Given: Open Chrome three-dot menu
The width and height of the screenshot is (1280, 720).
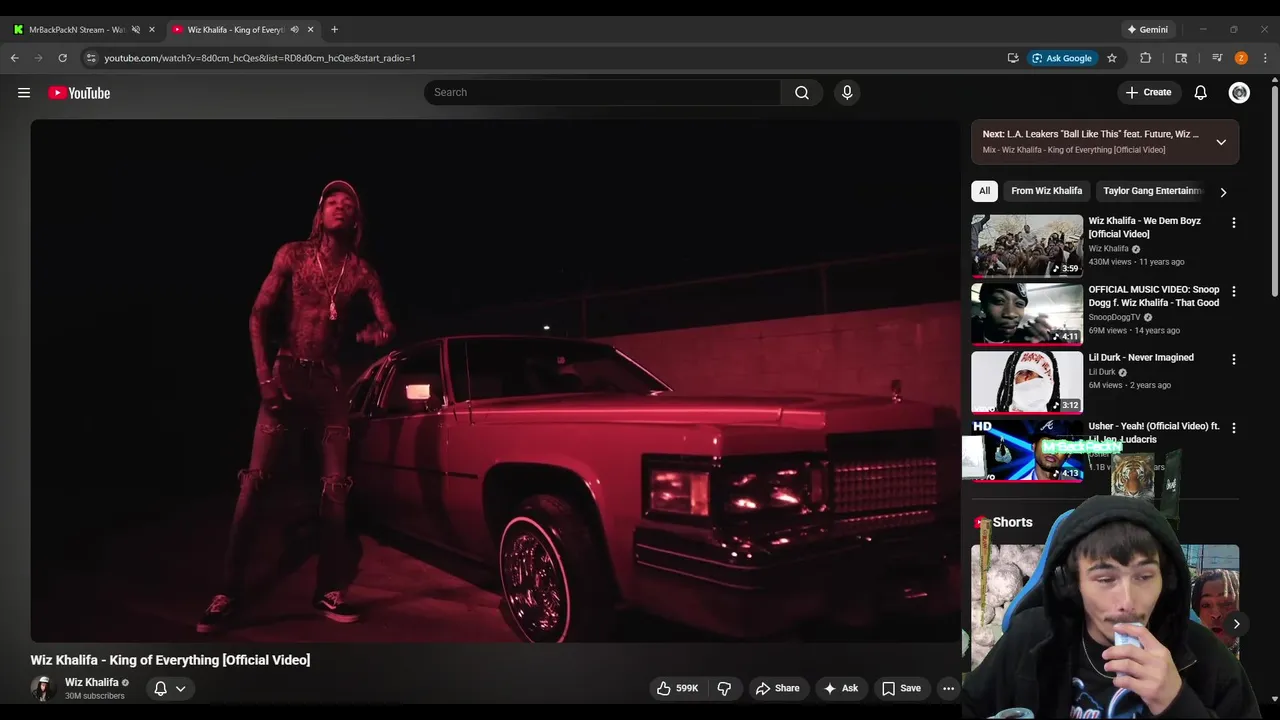Looking at the screenshot, I should [1265, 58].
